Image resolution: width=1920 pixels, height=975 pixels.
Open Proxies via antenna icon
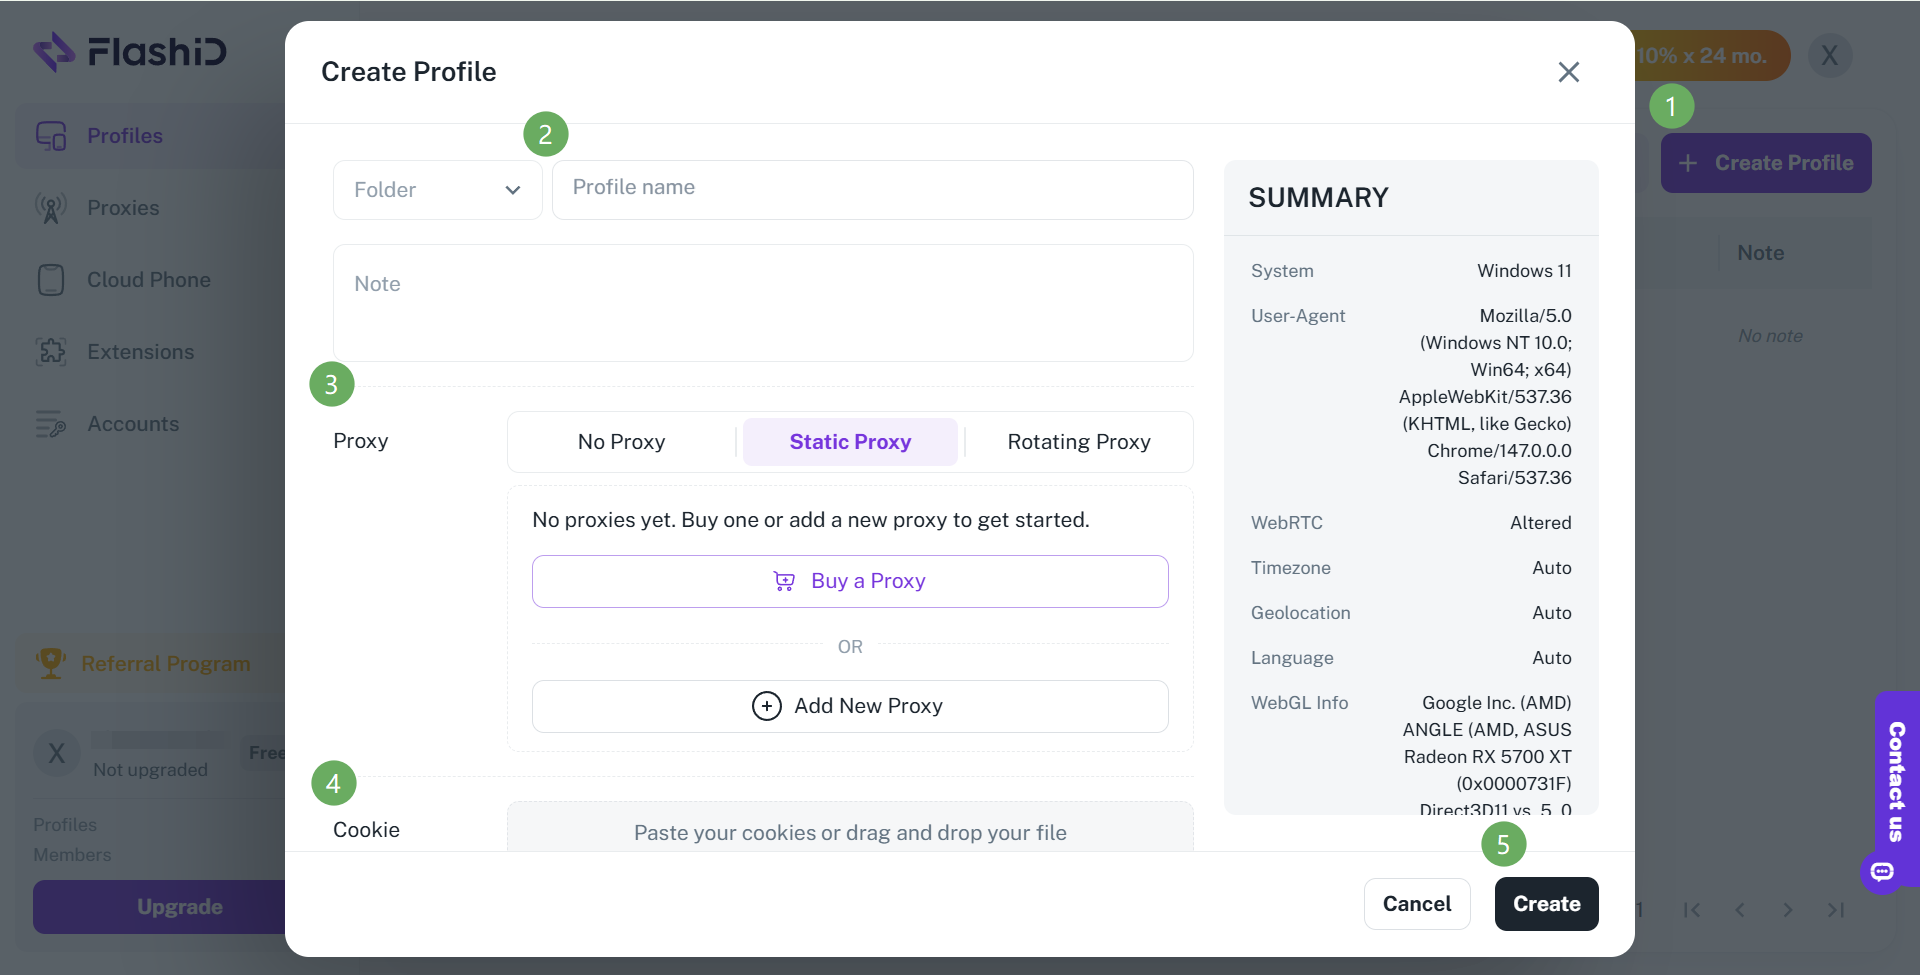tap(51, 208)
